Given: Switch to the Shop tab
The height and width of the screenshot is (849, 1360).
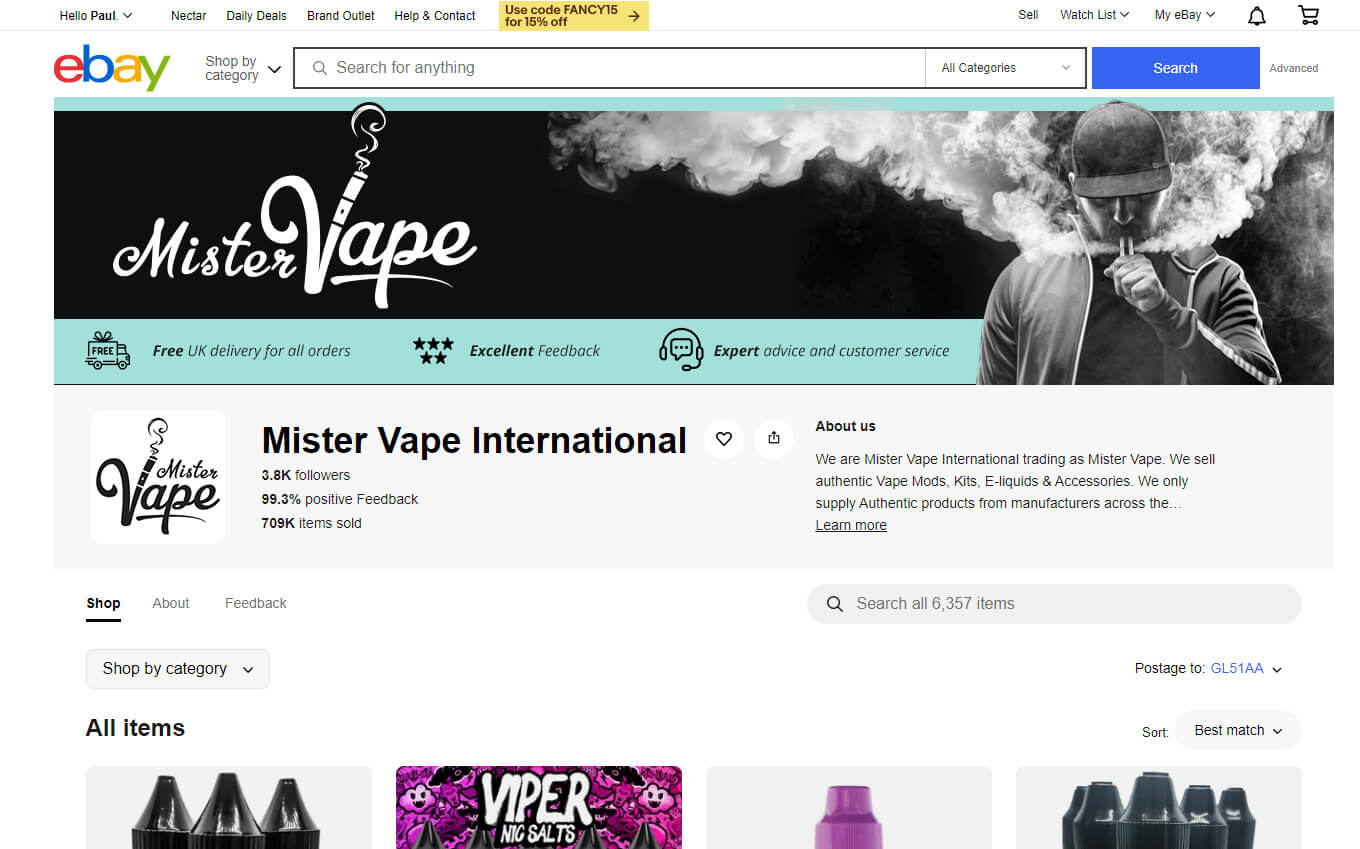Looking at the screenshot, I should (x=103, y=603).
